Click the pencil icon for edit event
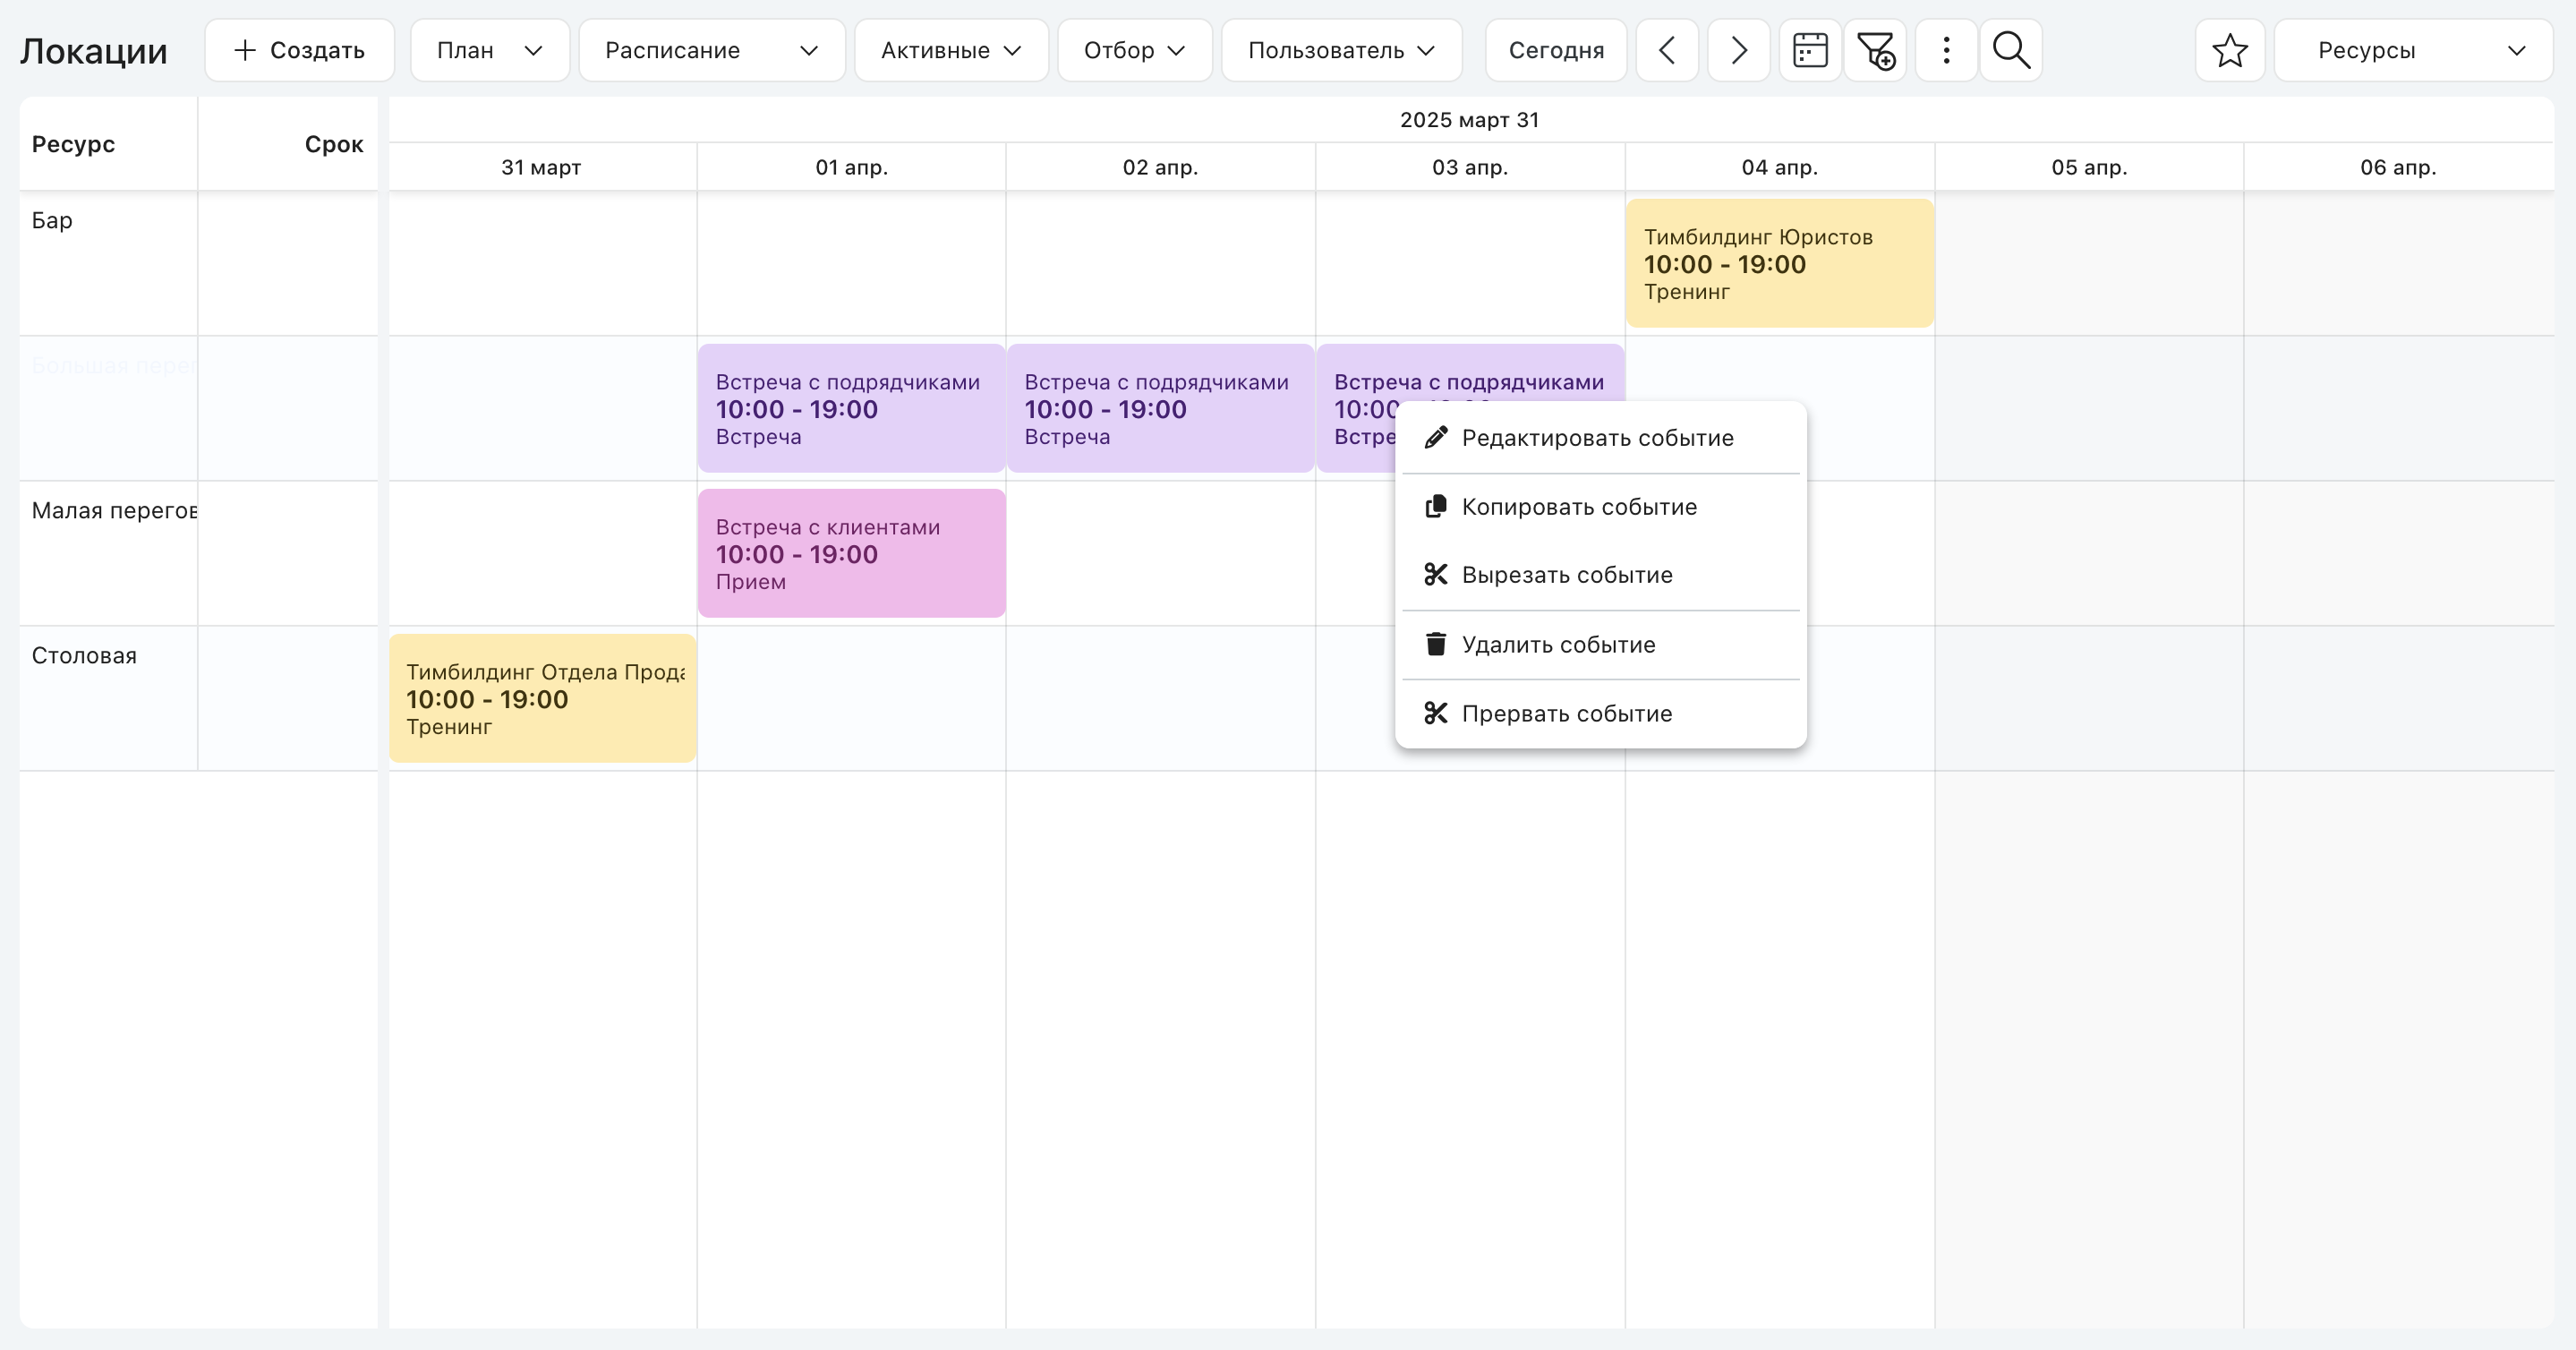The width and height of the screenshot is (2576, 1350). [1436, 437]
